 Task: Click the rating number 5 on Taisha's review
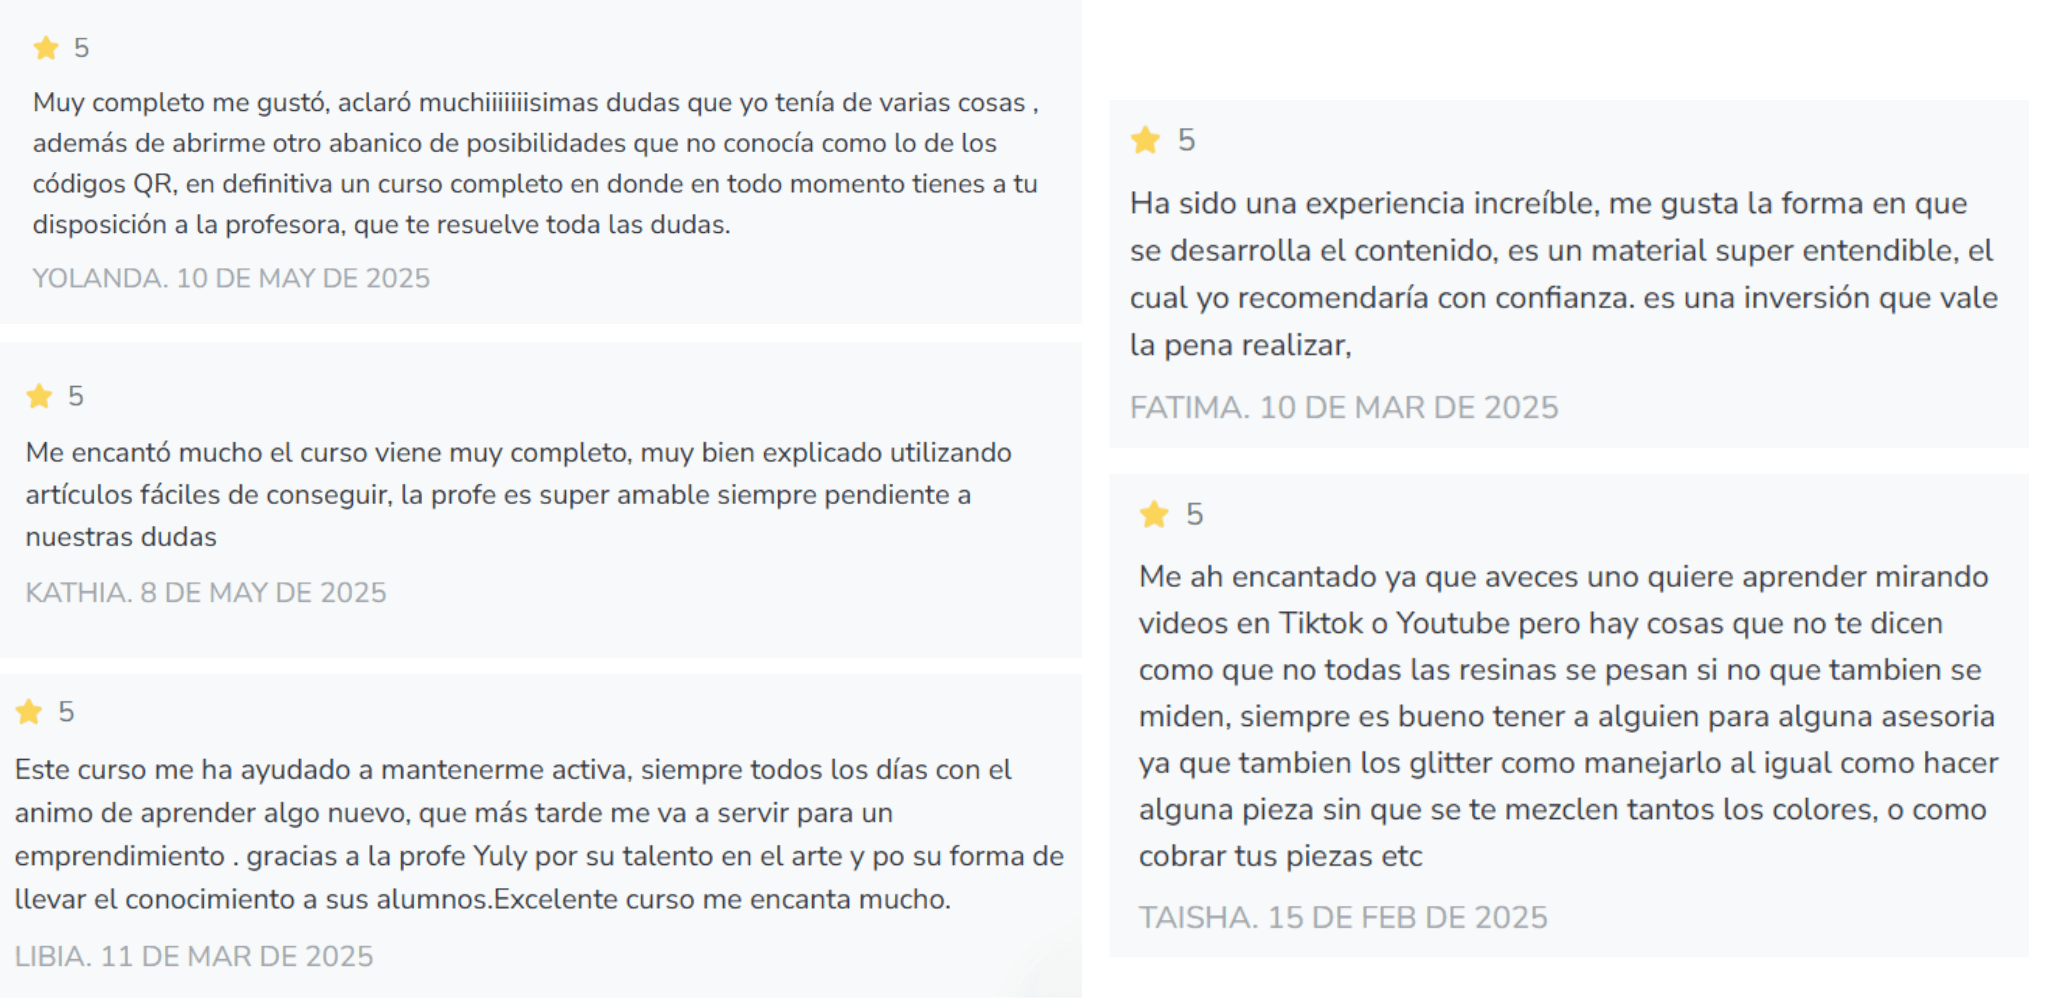tap(1195, 514)
